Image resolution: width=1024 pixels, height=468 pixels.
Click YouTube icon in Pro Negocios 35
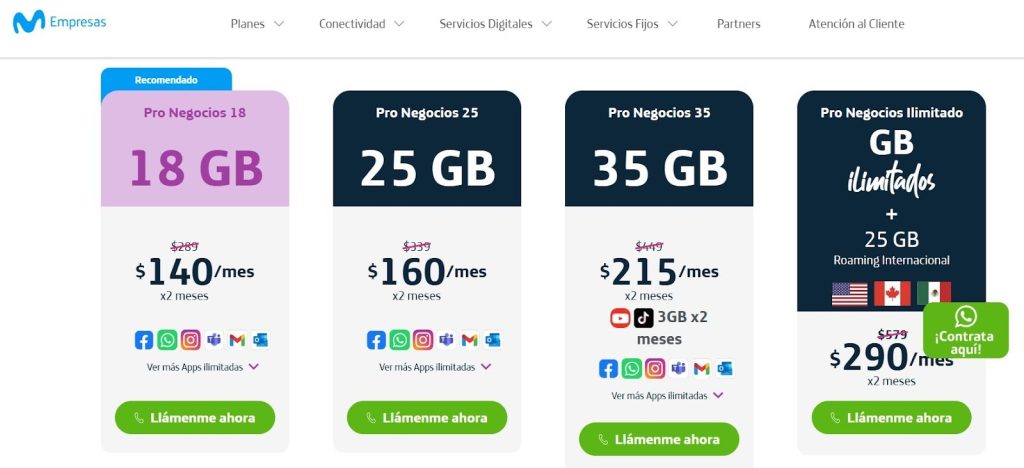pos(620,318)
